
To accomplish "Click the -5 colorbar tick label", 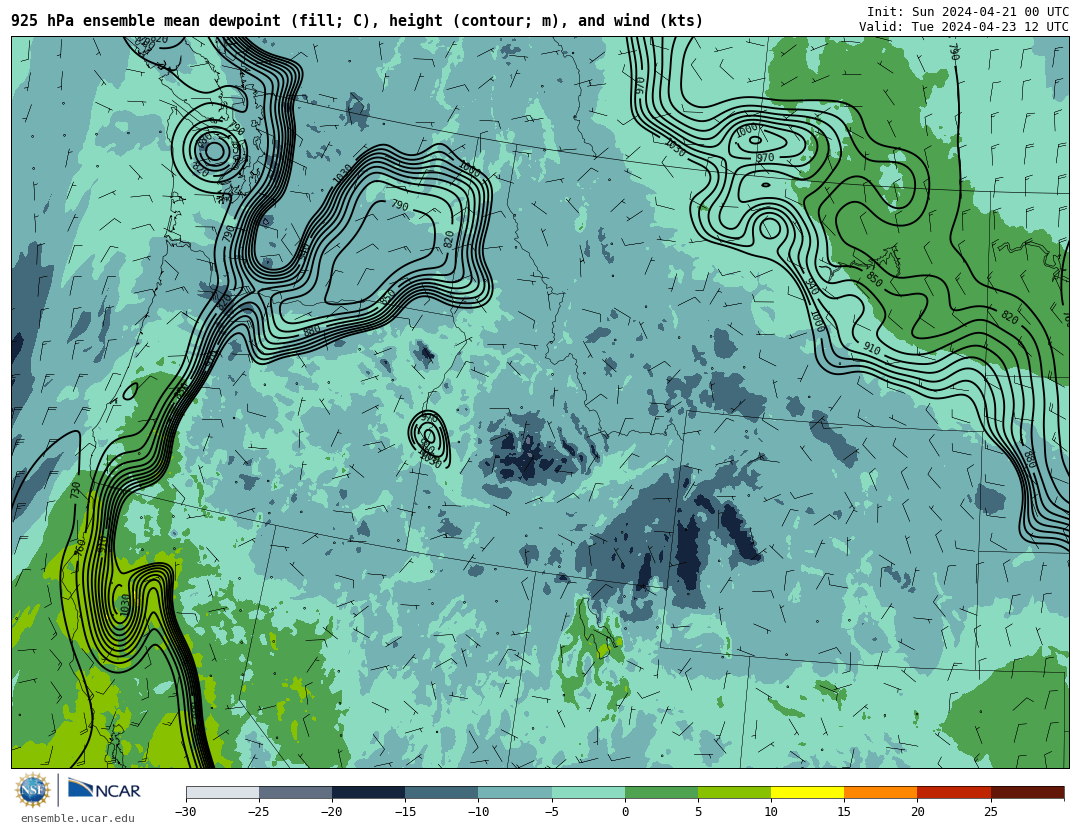I will tap(551, 812).
